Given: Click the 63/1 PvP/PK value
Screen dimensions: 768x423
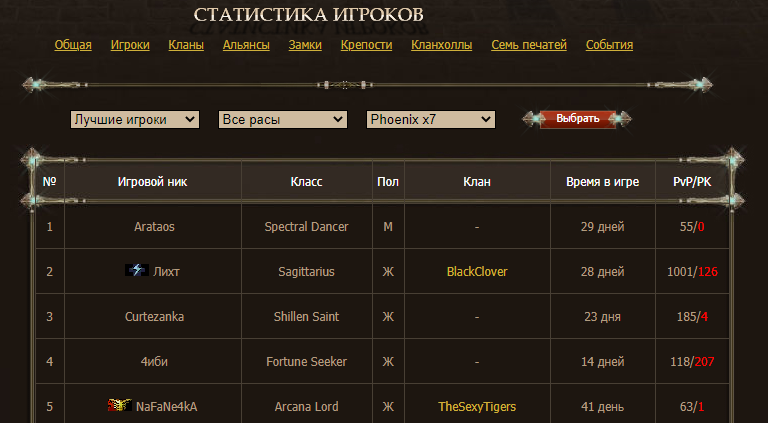Looking at the screenshot, I should pyautogui.click(x=692, y=407).
